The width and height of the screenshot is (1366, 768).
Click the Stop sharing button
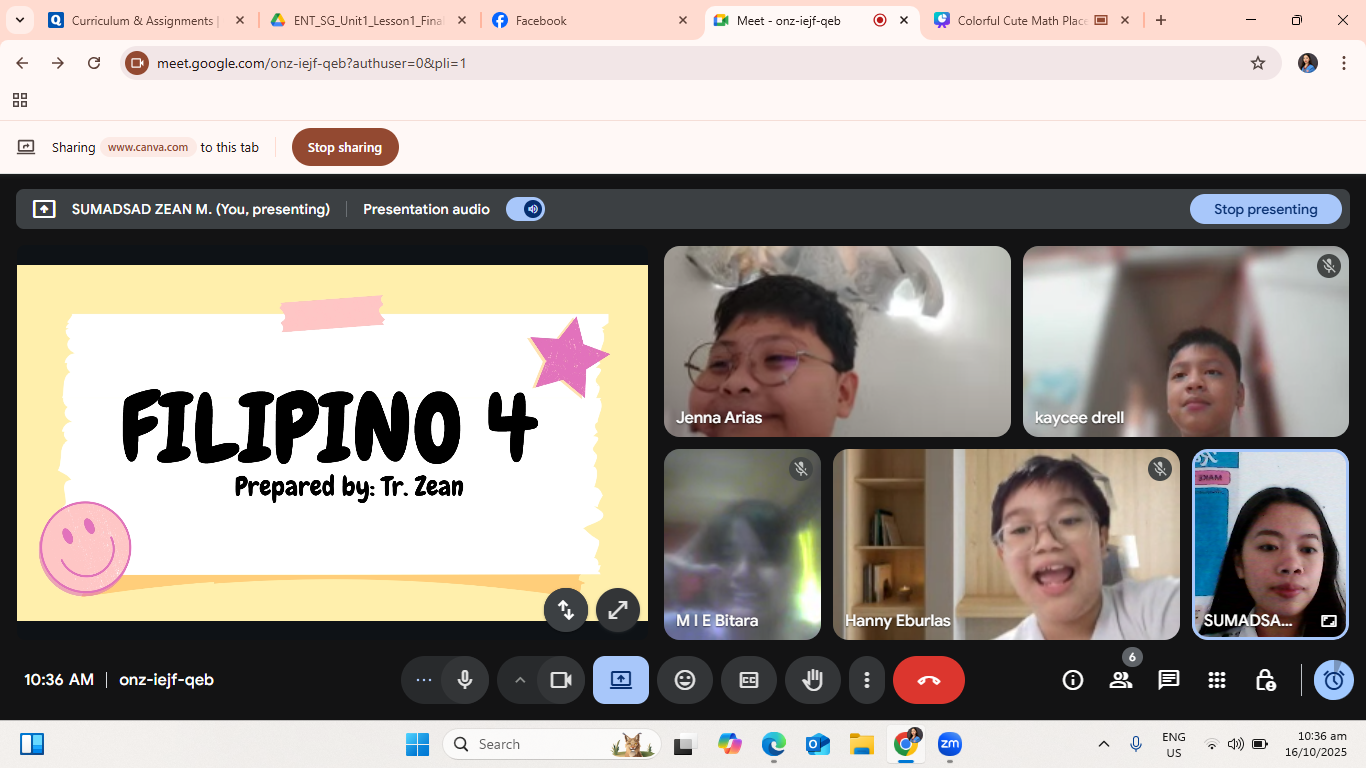click(345, 147)
